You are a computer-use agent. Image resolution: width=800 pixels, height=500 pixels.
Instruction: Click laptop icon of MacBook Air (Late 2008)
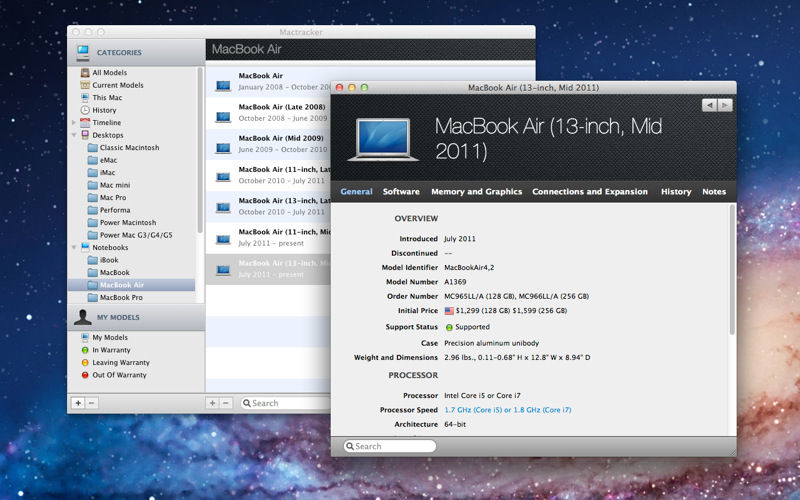pyautogui.click(x=223, y=117)
